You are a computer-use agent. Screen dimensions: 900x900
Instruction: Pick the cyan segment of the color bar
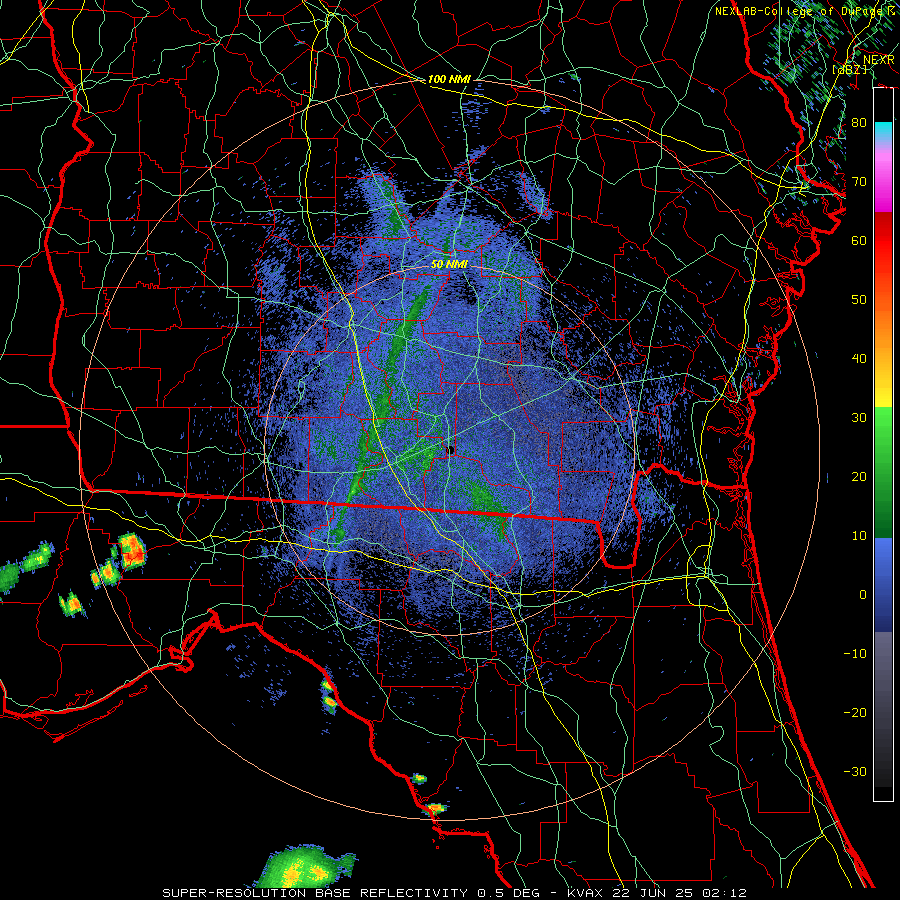883,132
